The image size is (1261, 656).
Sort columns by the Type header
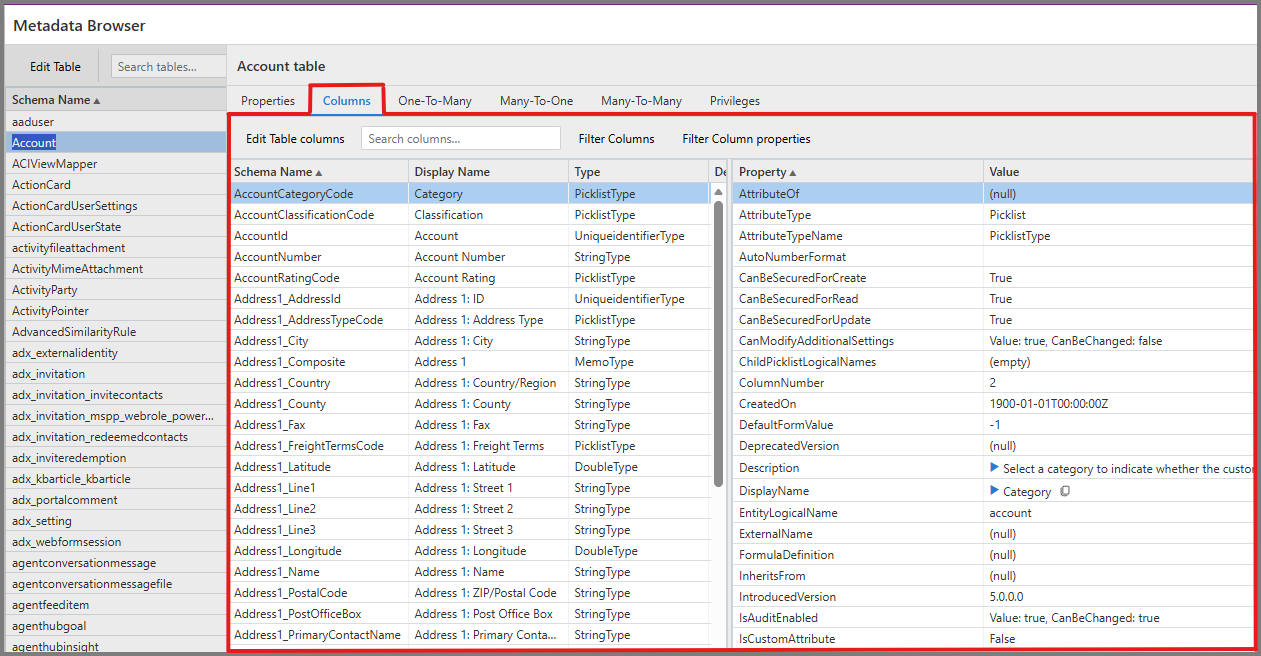click(587, 170)
